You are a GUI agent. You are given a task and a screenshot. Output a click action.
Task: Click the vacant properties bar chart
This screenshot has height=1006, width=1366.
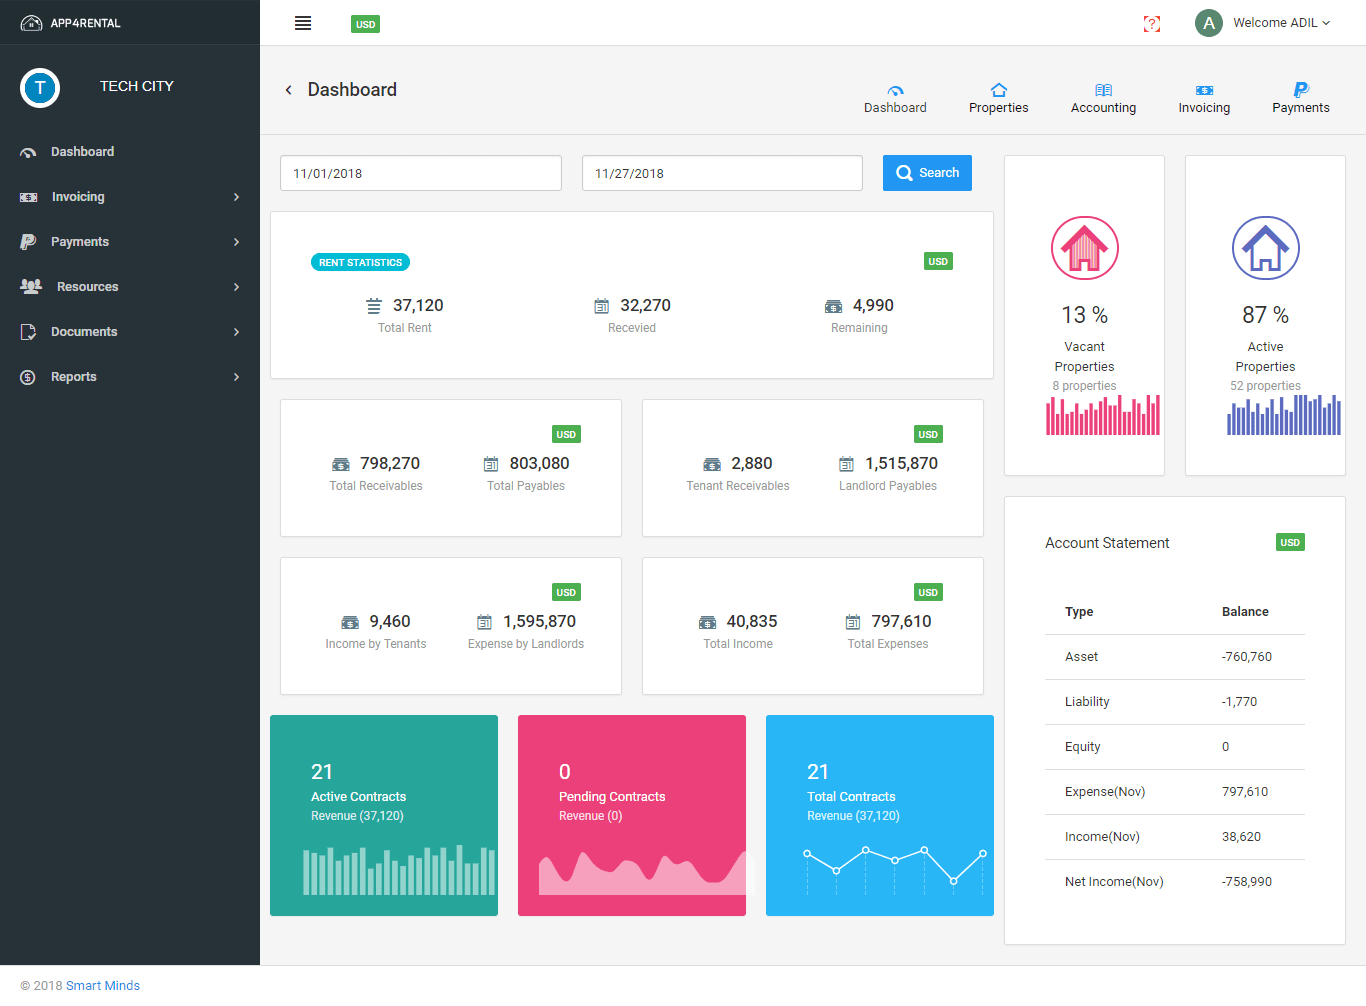coord(1103,415)
